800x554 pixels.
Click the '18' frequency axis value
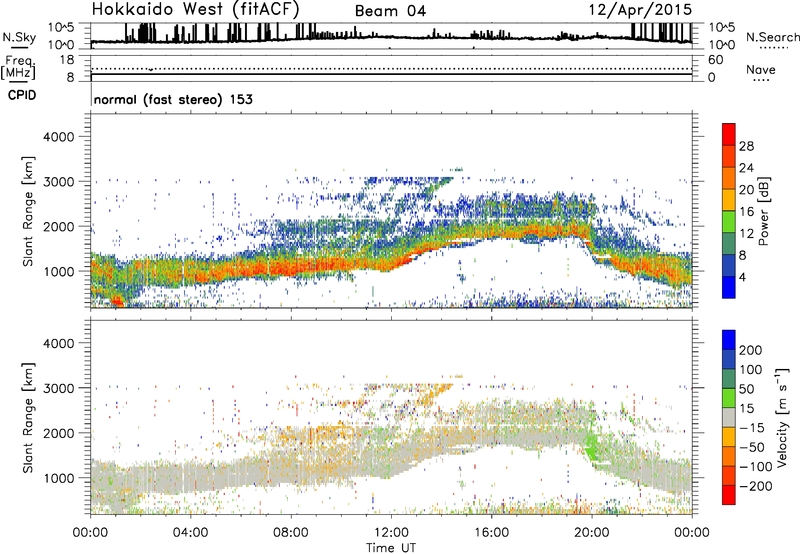pyautogui.click(x=67, y=60)
